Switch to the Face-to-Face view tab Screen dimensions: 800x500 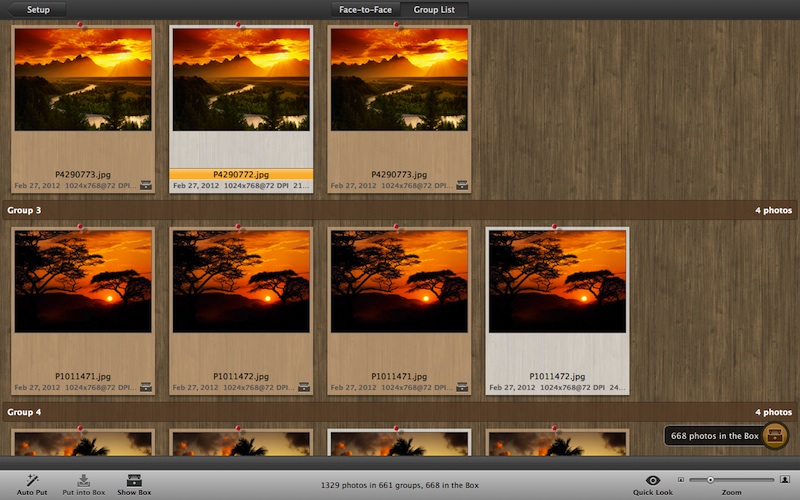365,9
